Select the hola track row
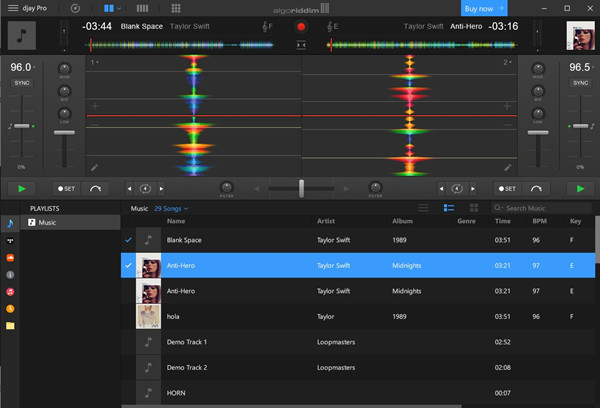 [358, 317]
